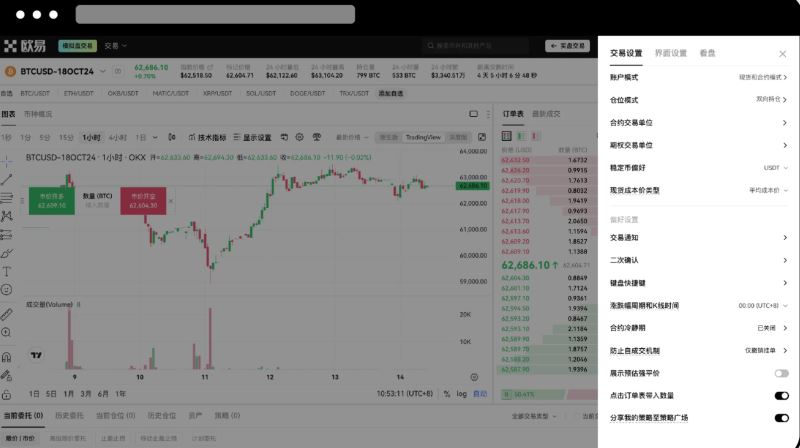Toggle the magnet snap tool
The height and width of the screenshot is (448, 800).
tap(7, 357)
